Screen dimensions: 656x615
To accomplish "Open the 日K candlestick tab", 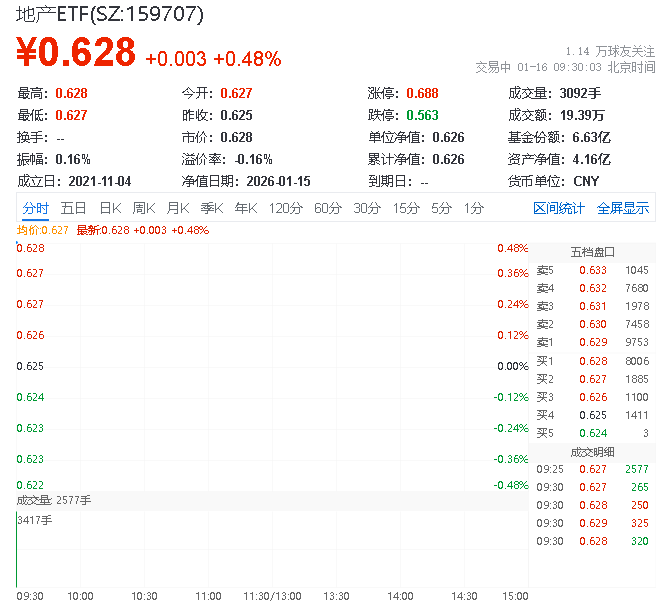I will click(x=109, y=208).
